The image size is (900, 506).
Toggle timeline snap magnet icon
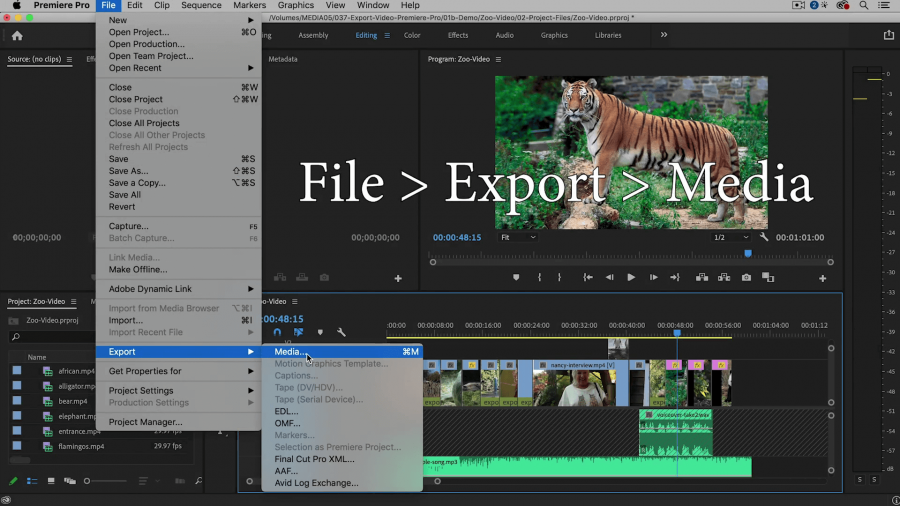277,332
